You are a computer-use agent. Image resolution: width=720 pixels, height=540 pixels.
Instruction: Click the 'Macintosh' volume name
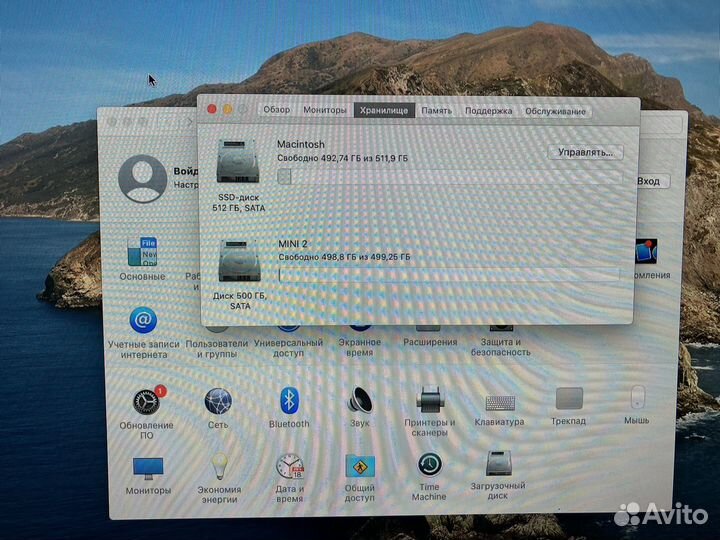[301, 144]
